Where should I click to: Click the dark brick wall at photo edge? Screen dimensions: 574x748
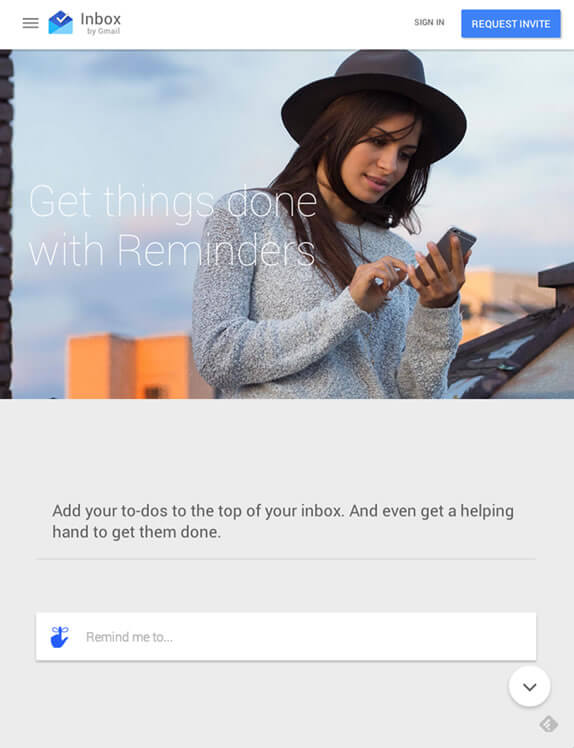[x=5, y=224]
